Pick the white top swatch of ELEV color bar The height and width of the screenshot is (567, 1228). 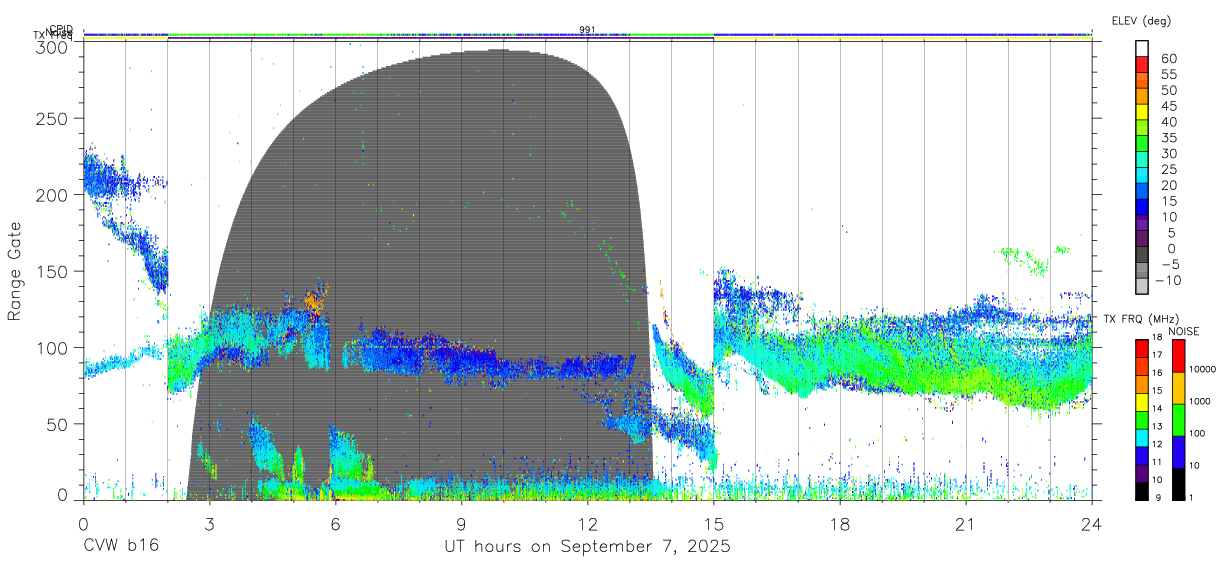(x=1142, y=49)
